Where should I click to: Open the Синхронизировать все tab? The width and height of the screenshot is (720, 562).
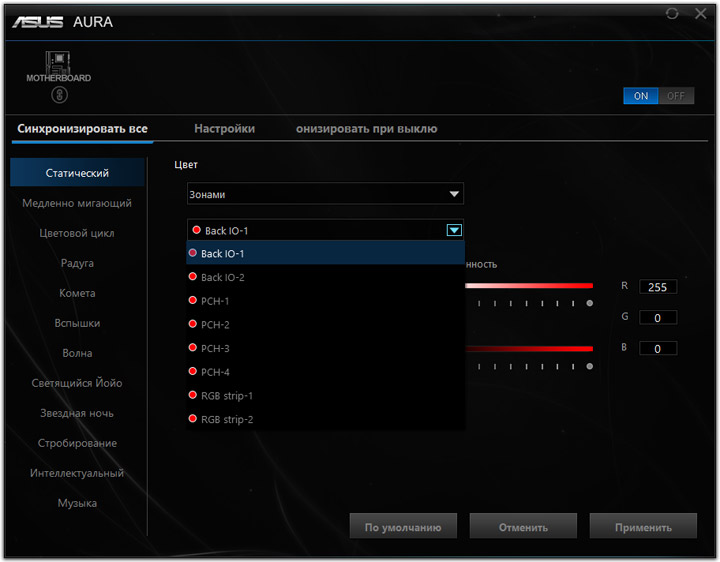82,129
